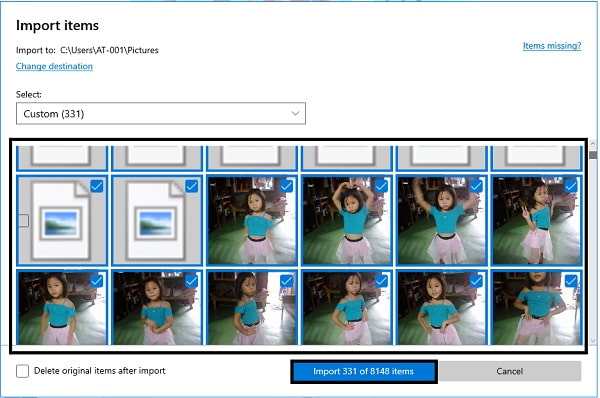Screen dimensions: 600x398
Task: Uncheck the second placeholder image in middle row
Action: click(191, 186)
